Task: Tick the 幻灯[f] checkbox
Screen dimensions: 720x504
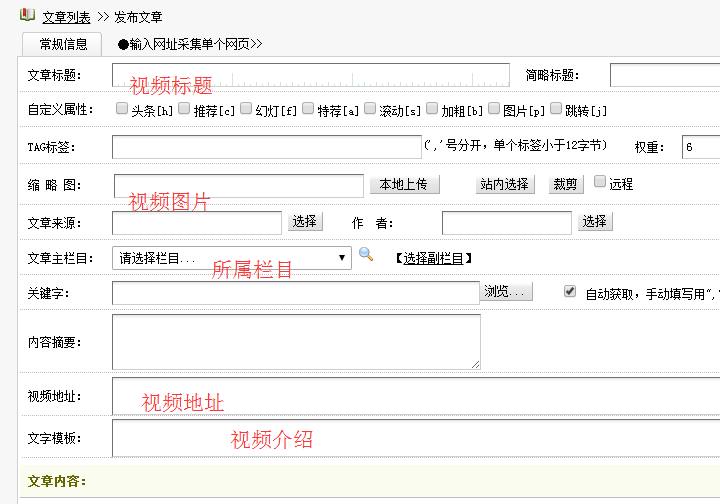Action: coord(246,108)
